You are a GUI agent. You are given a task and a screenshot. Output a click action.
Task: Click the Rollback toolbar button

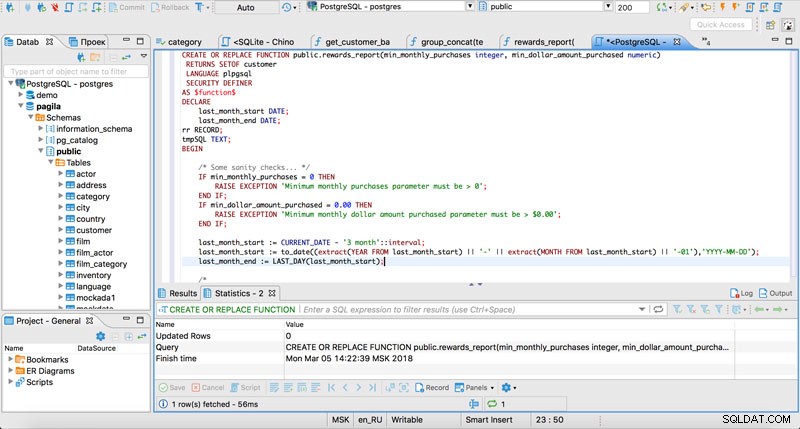click(170, 7)
